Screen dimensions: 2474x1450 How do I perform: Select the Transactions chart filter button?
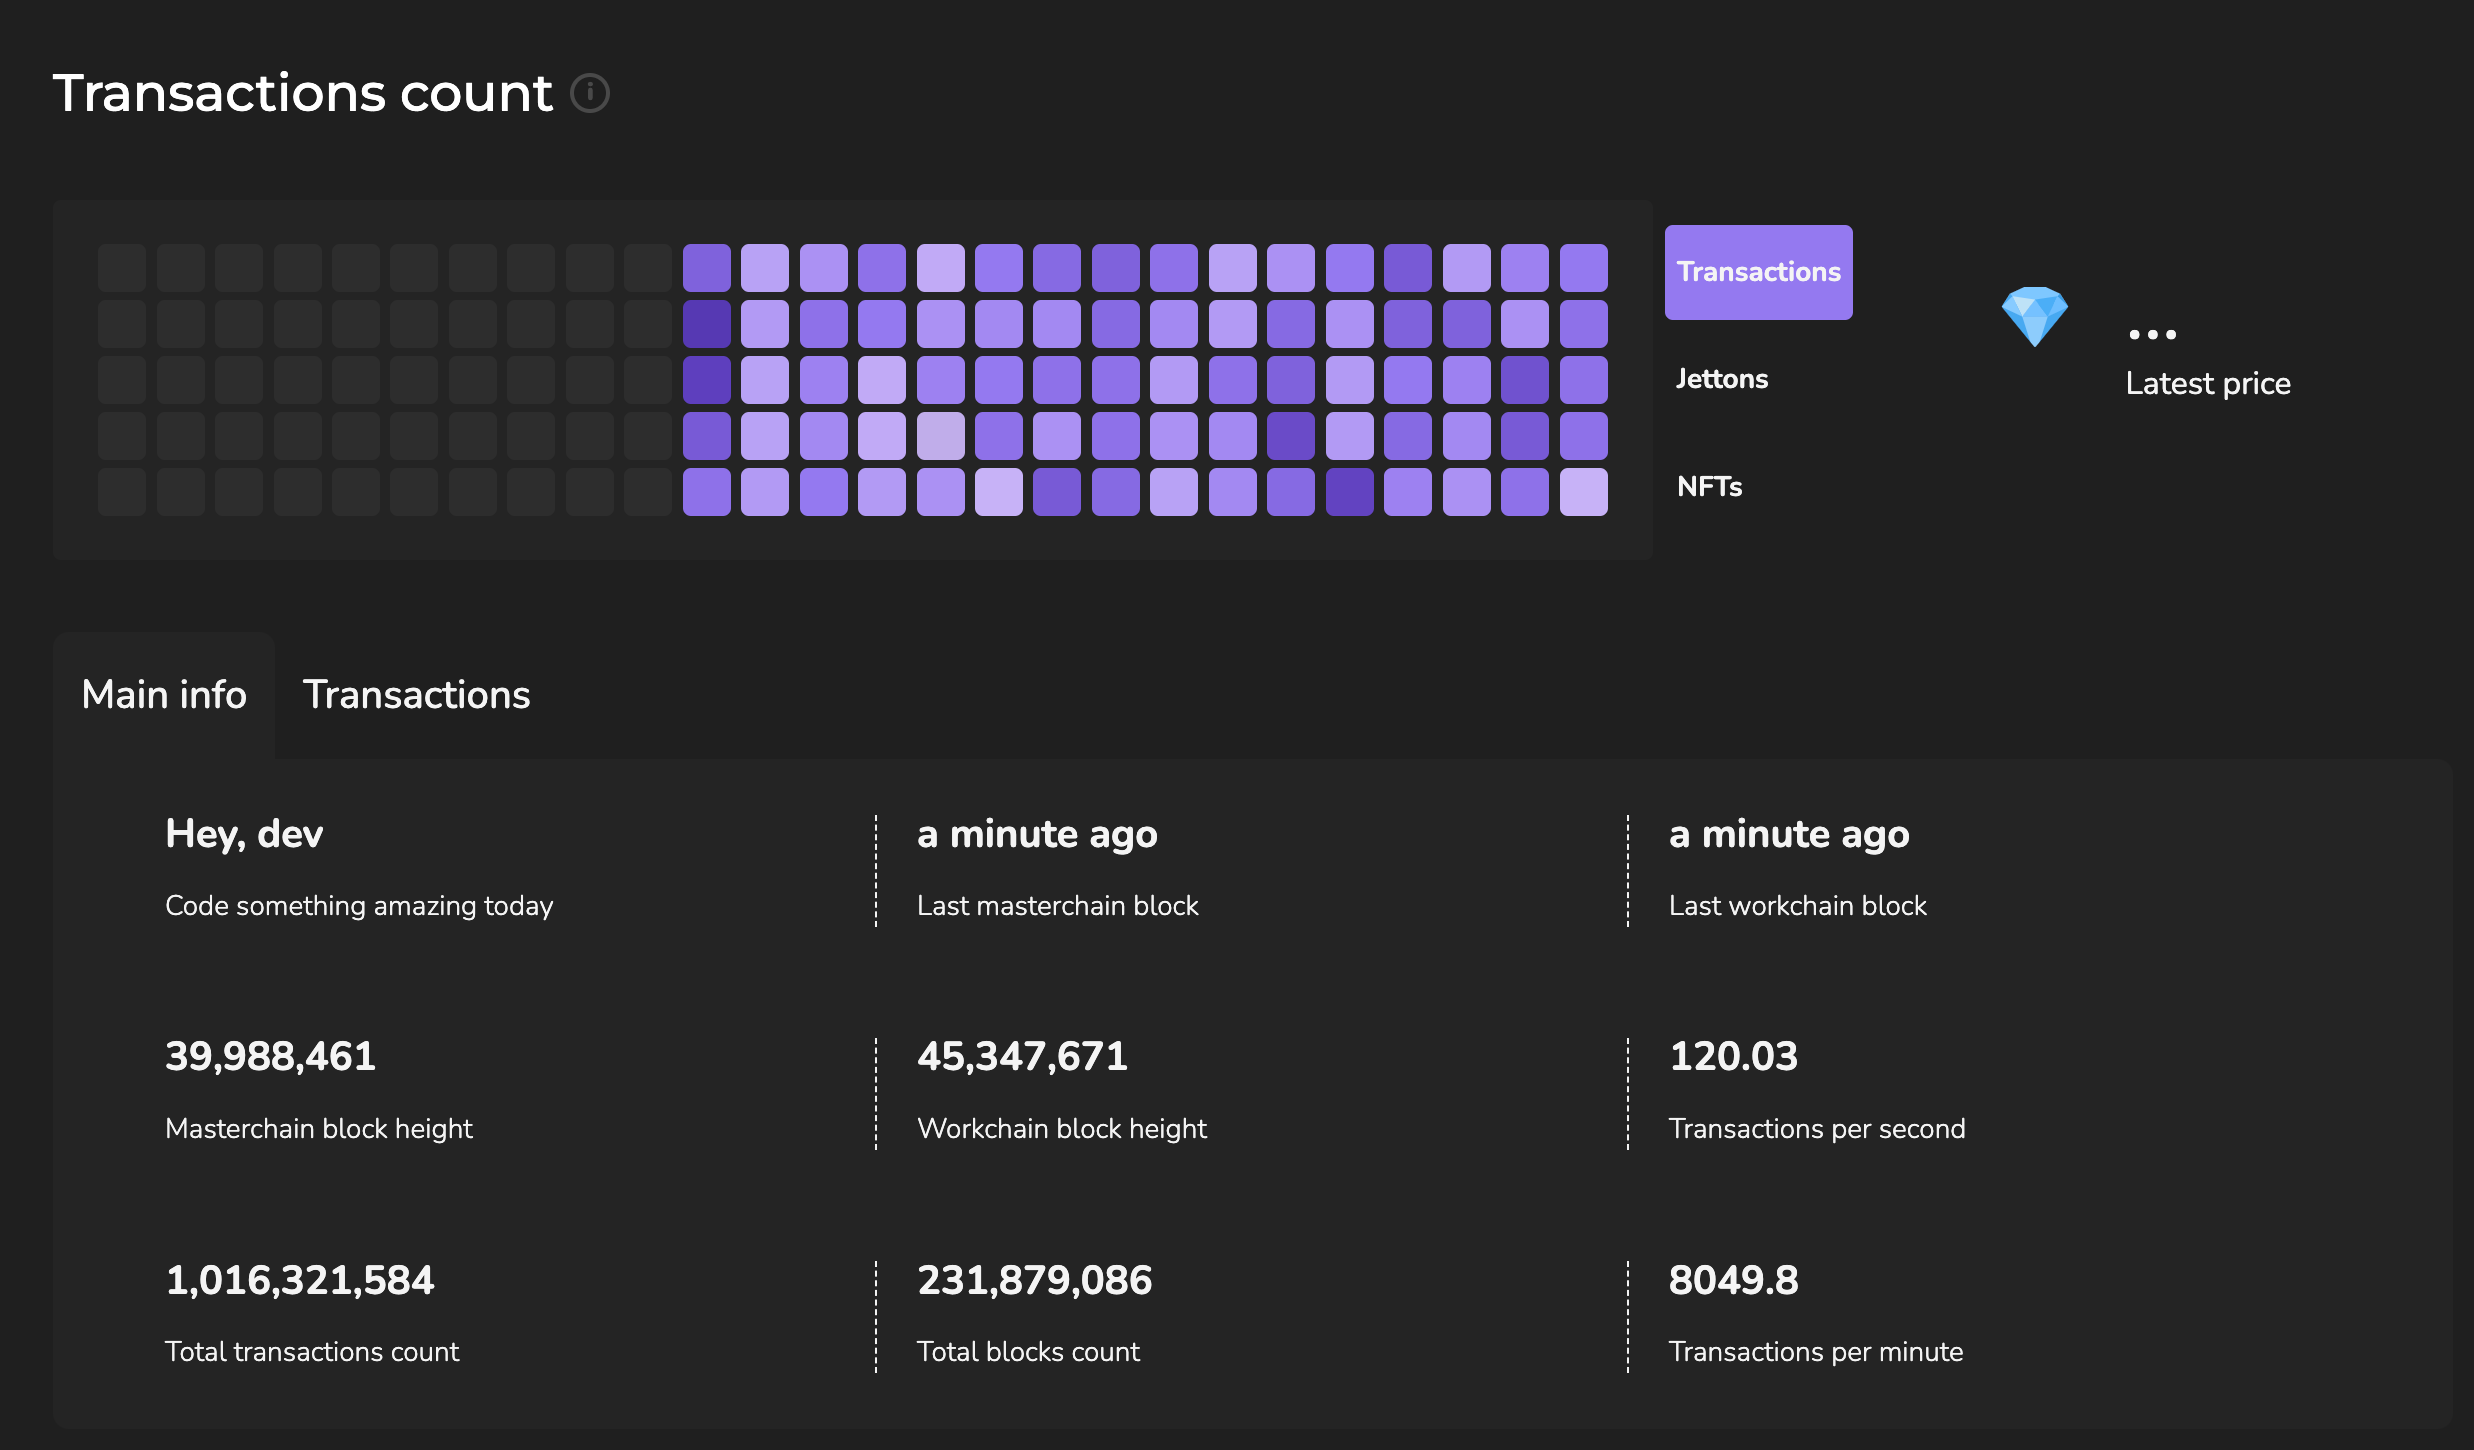coord(1758,272)
